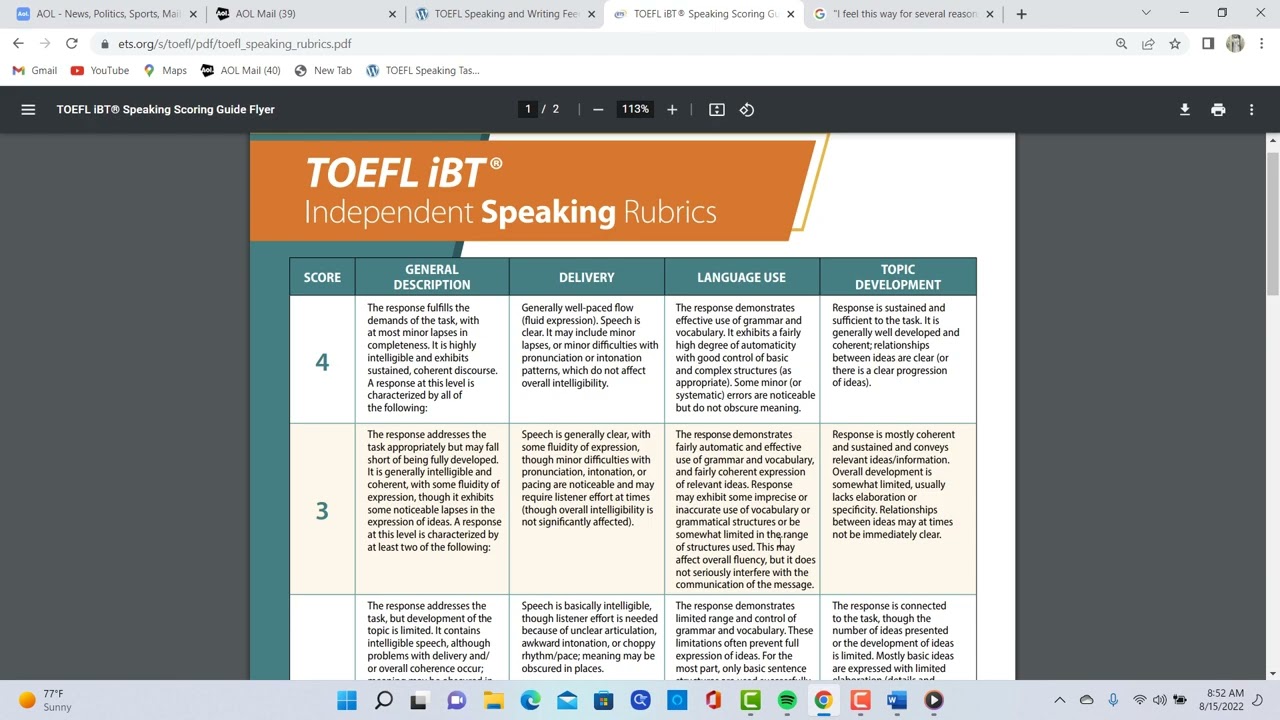The image size is (1280, 720).
Task: Open Gmail bookmark
Action: point(35,71)
